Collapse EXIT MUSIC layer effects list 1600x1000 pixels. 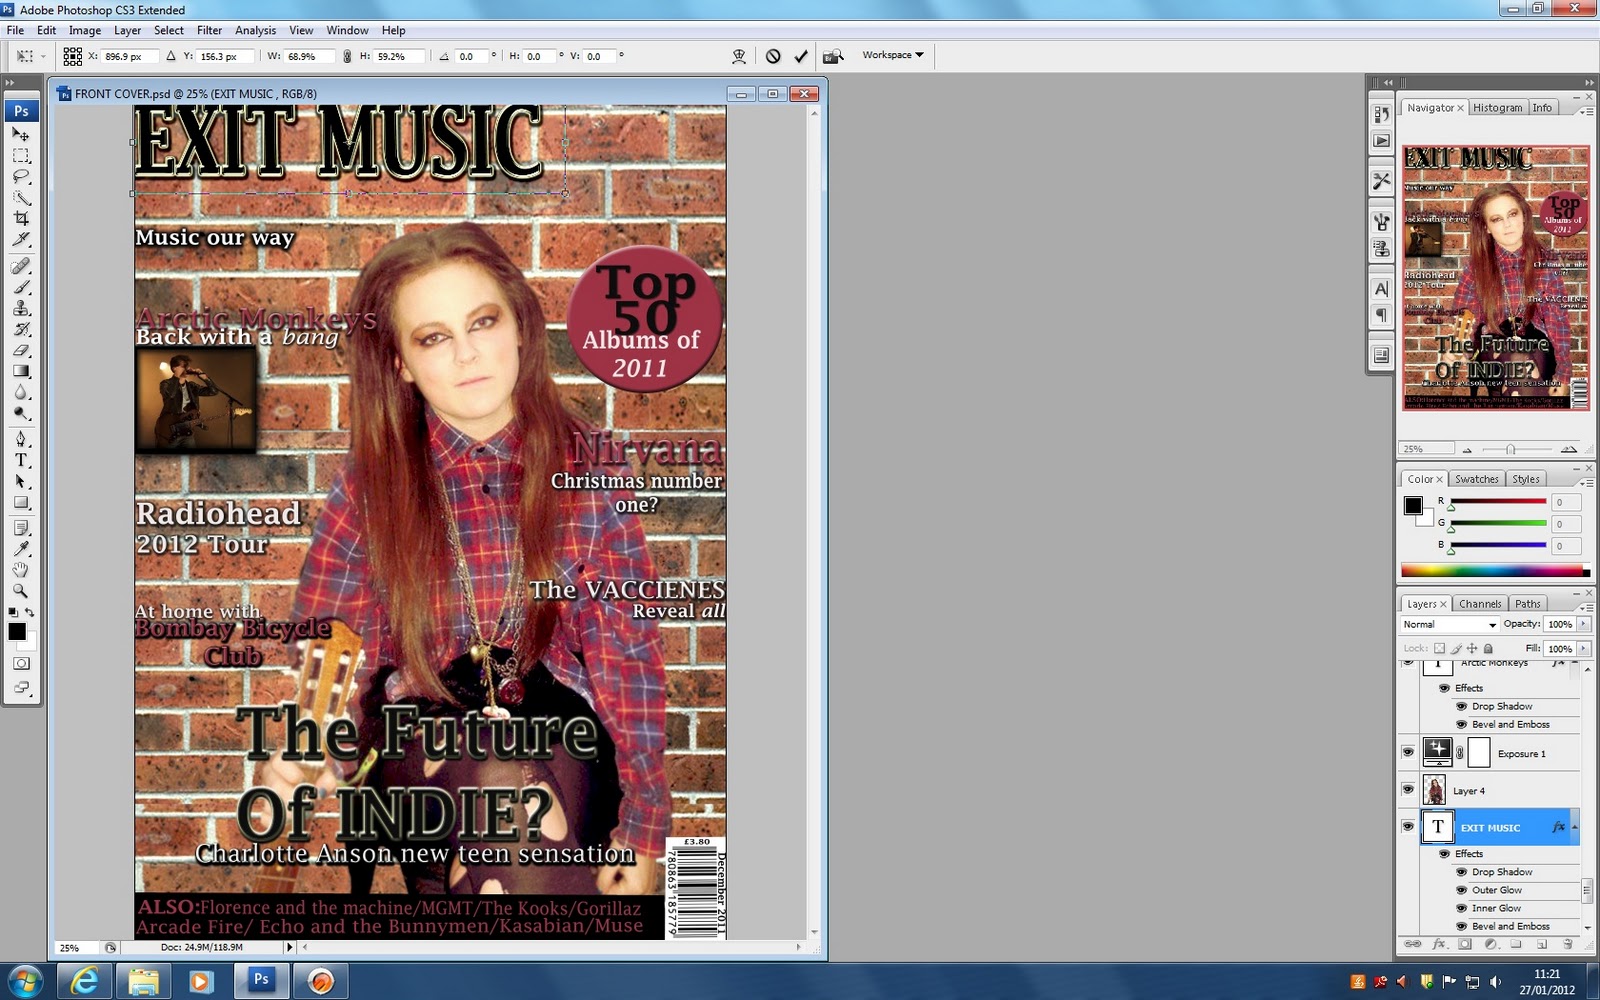[x=1574, y=827]
